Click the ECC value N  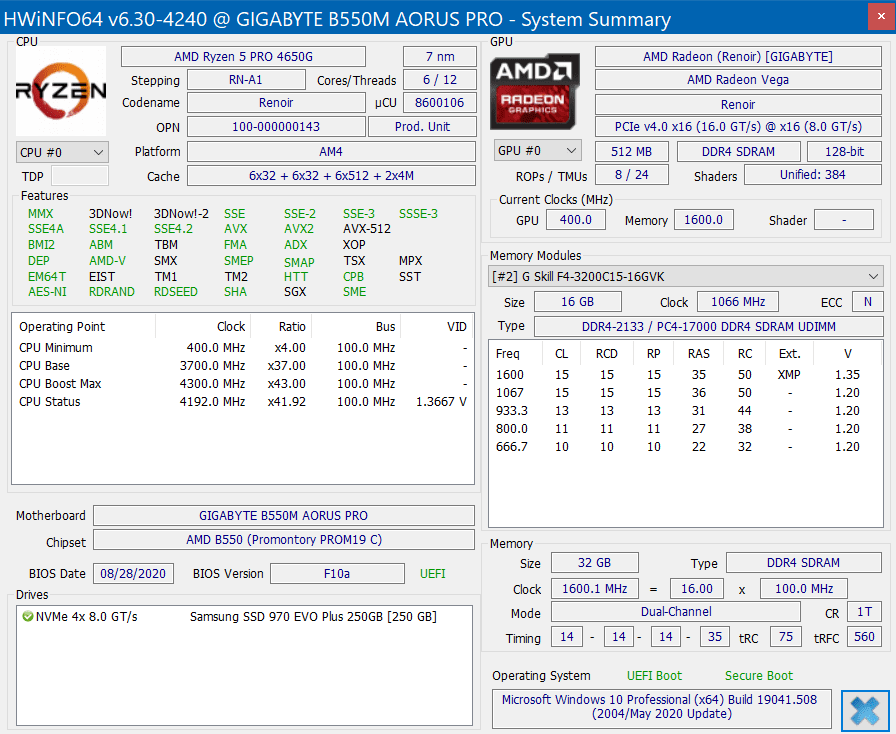point(867,302)
